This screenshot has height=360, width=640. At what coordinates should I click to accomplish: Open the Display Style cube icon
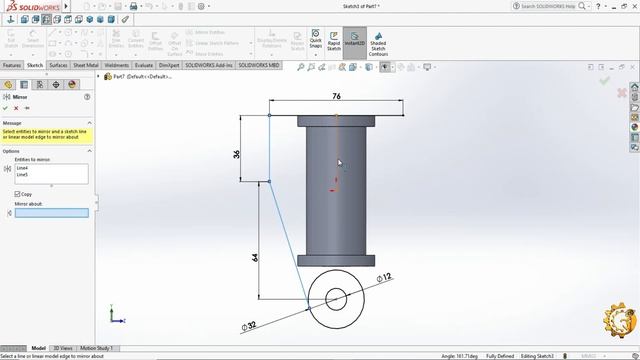click(x=369, y=67)
